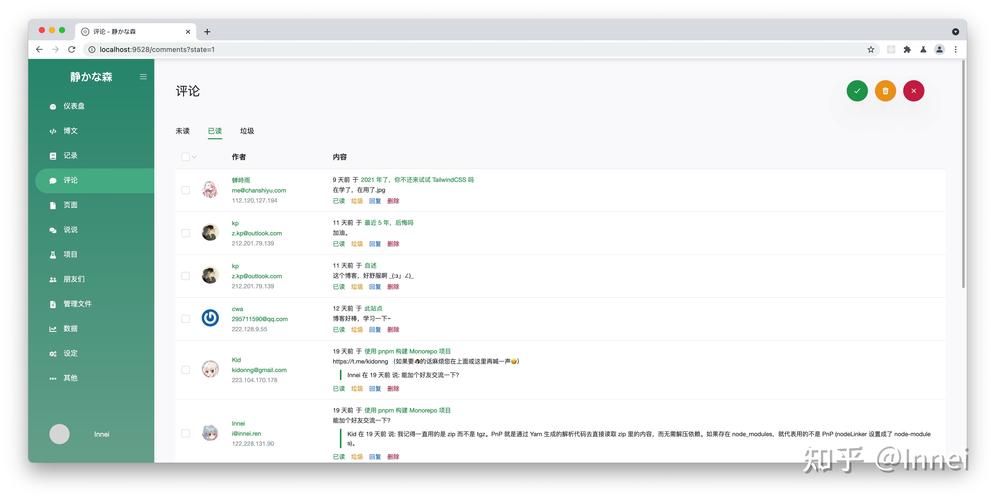The height and width of the screenshot is (500, 995).
Task: Select the 记录 book icon in sidebar
Action: [x=53, y=156]
